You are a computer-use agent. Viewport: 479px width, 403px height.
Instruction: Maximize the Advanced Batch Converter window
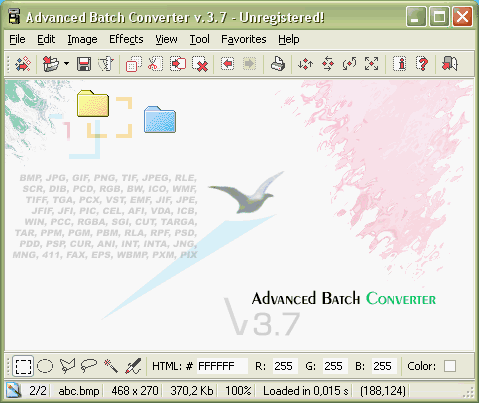439,17
